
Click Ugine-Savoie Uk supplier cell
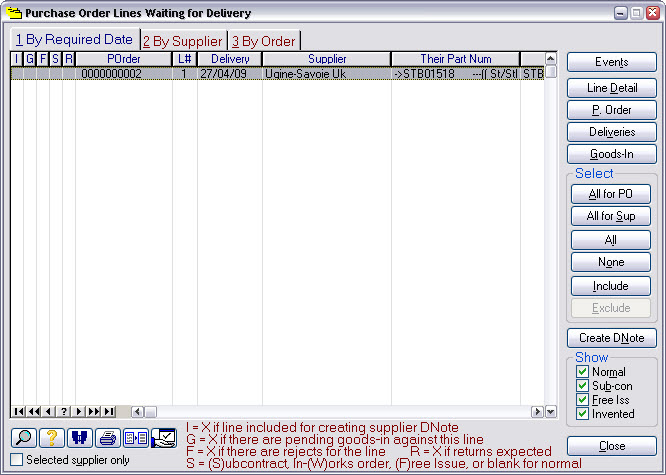(x=327, y=74)
